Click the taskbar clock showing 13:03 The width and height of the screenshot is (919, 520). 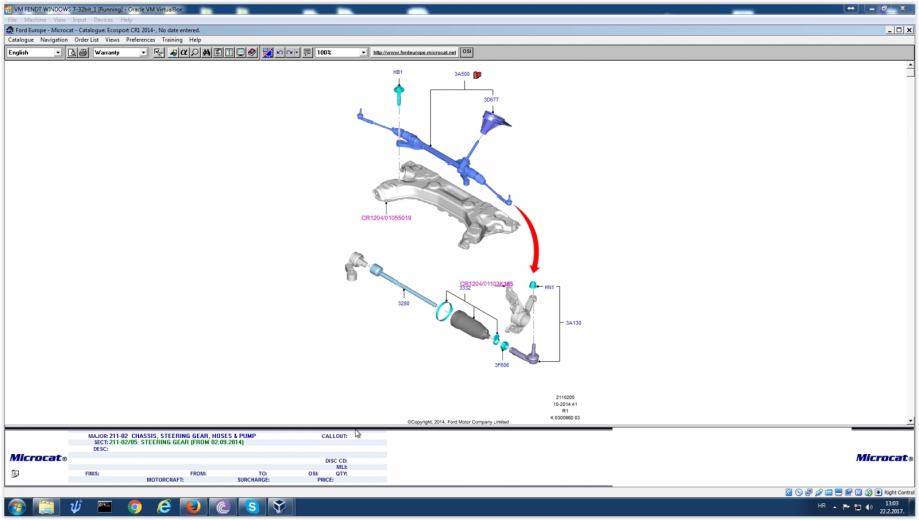coord(891,507)
